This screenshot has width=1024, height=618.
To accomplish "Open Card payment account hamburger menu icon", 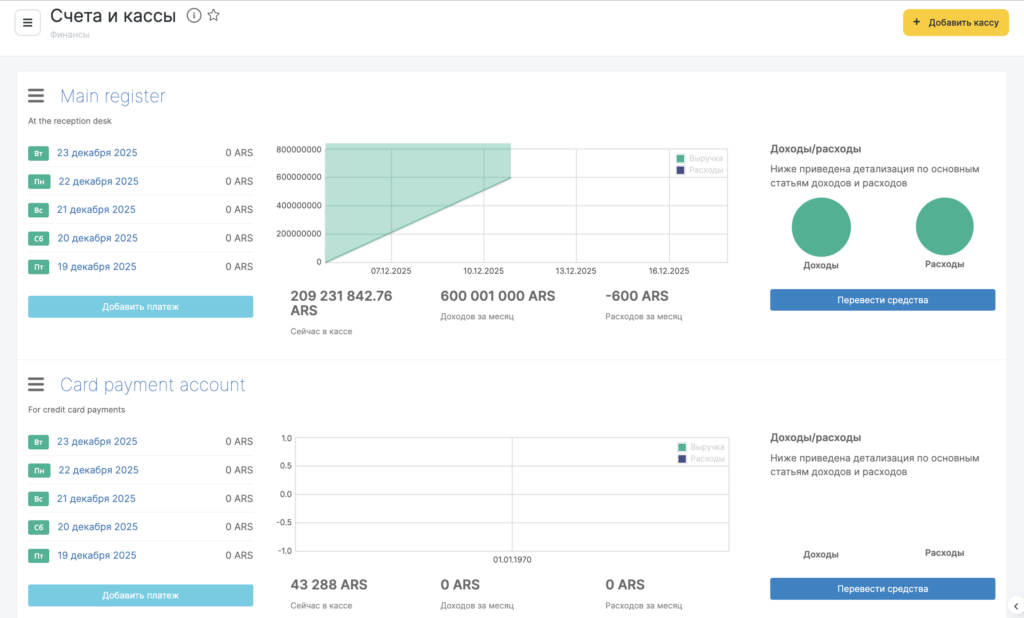I will tap(36, 385).
